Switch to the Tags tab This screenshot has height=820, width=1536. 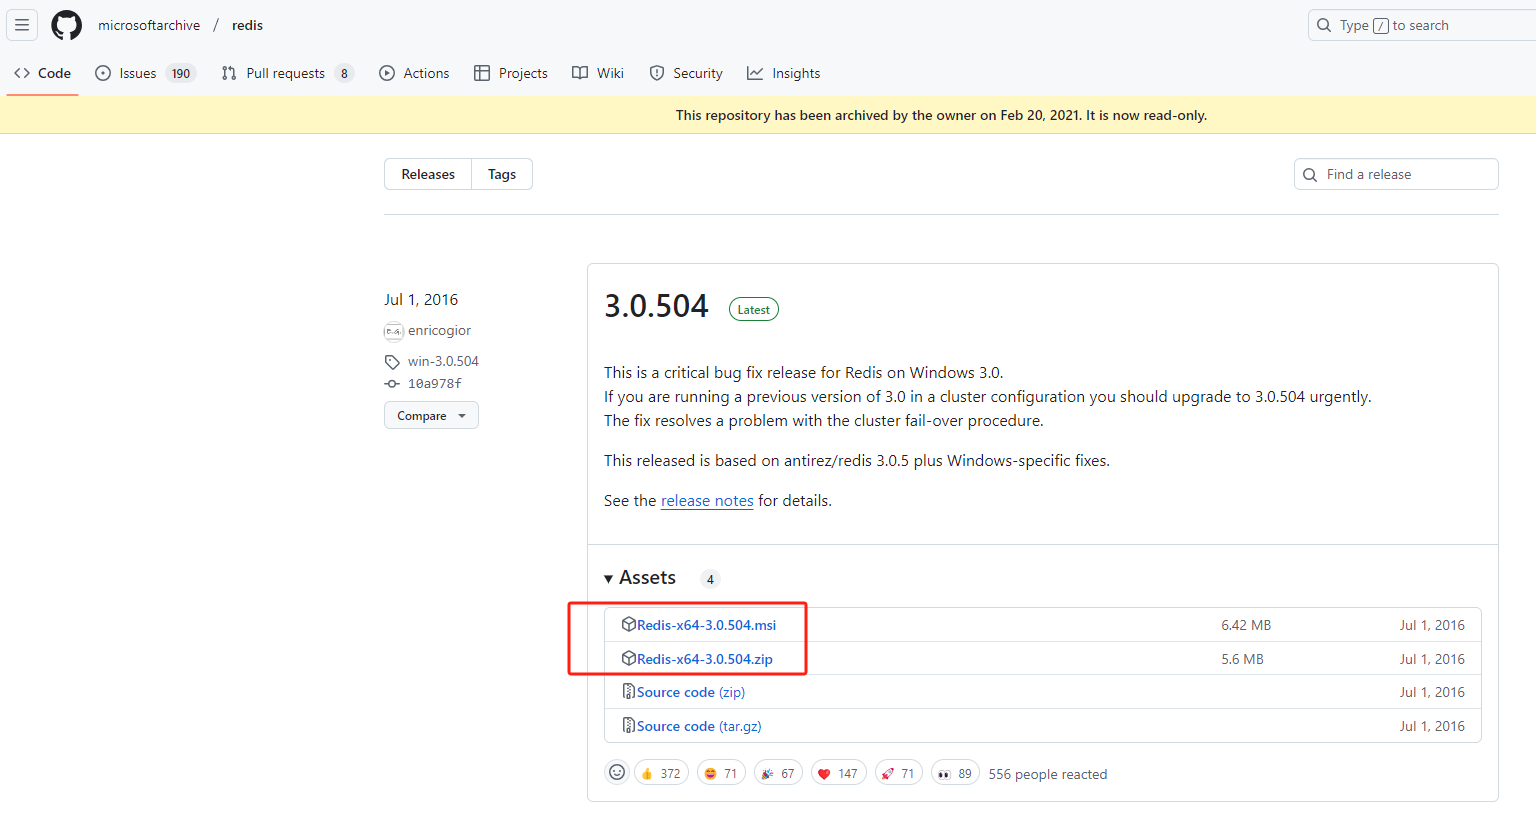pos(501,173)
